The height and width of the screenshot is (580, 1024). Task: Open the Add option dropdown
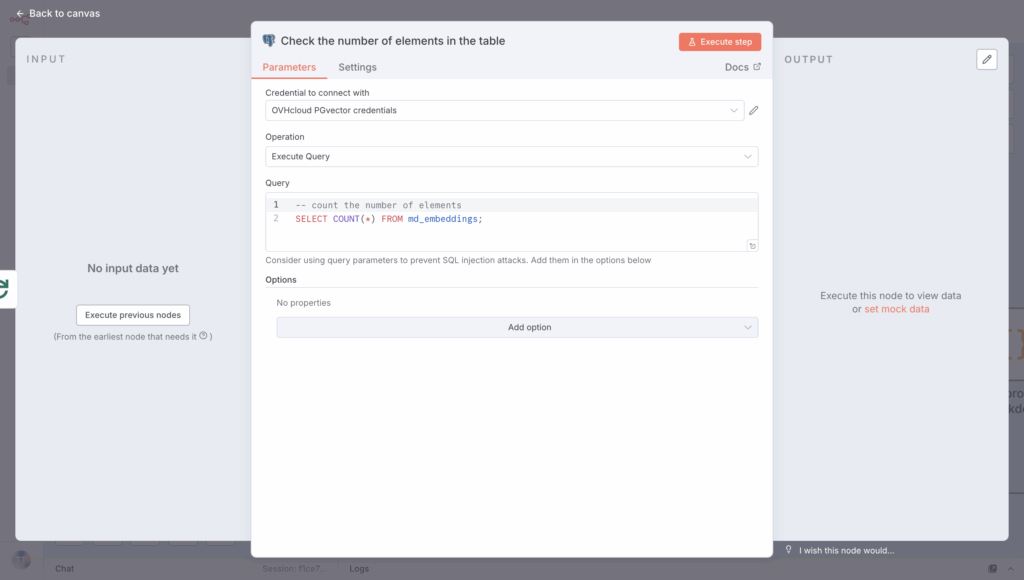pyautogui.click(x=517, y=328)
